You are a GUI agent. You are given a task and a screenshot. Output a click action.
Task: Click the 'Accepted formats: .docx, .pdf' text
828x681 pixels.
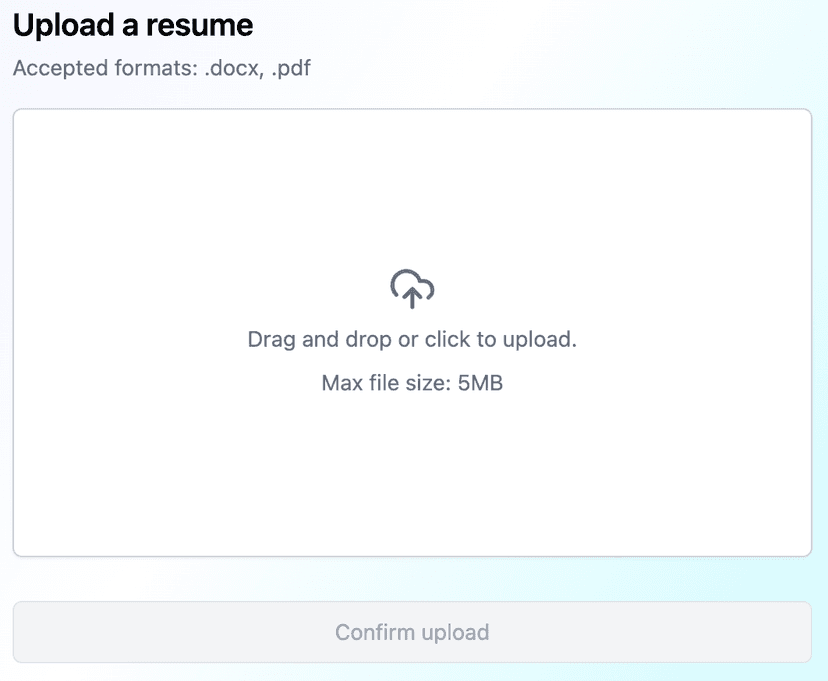160,68
